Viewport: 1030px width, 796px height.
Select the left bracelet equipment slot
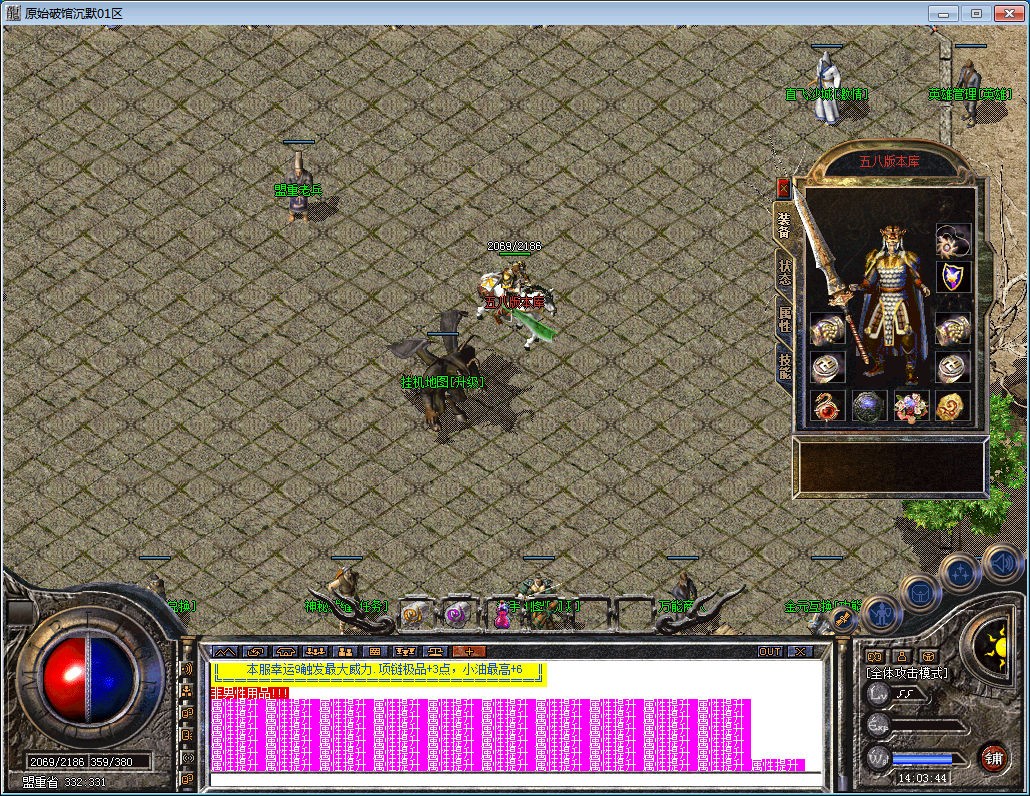click(827, 329)
